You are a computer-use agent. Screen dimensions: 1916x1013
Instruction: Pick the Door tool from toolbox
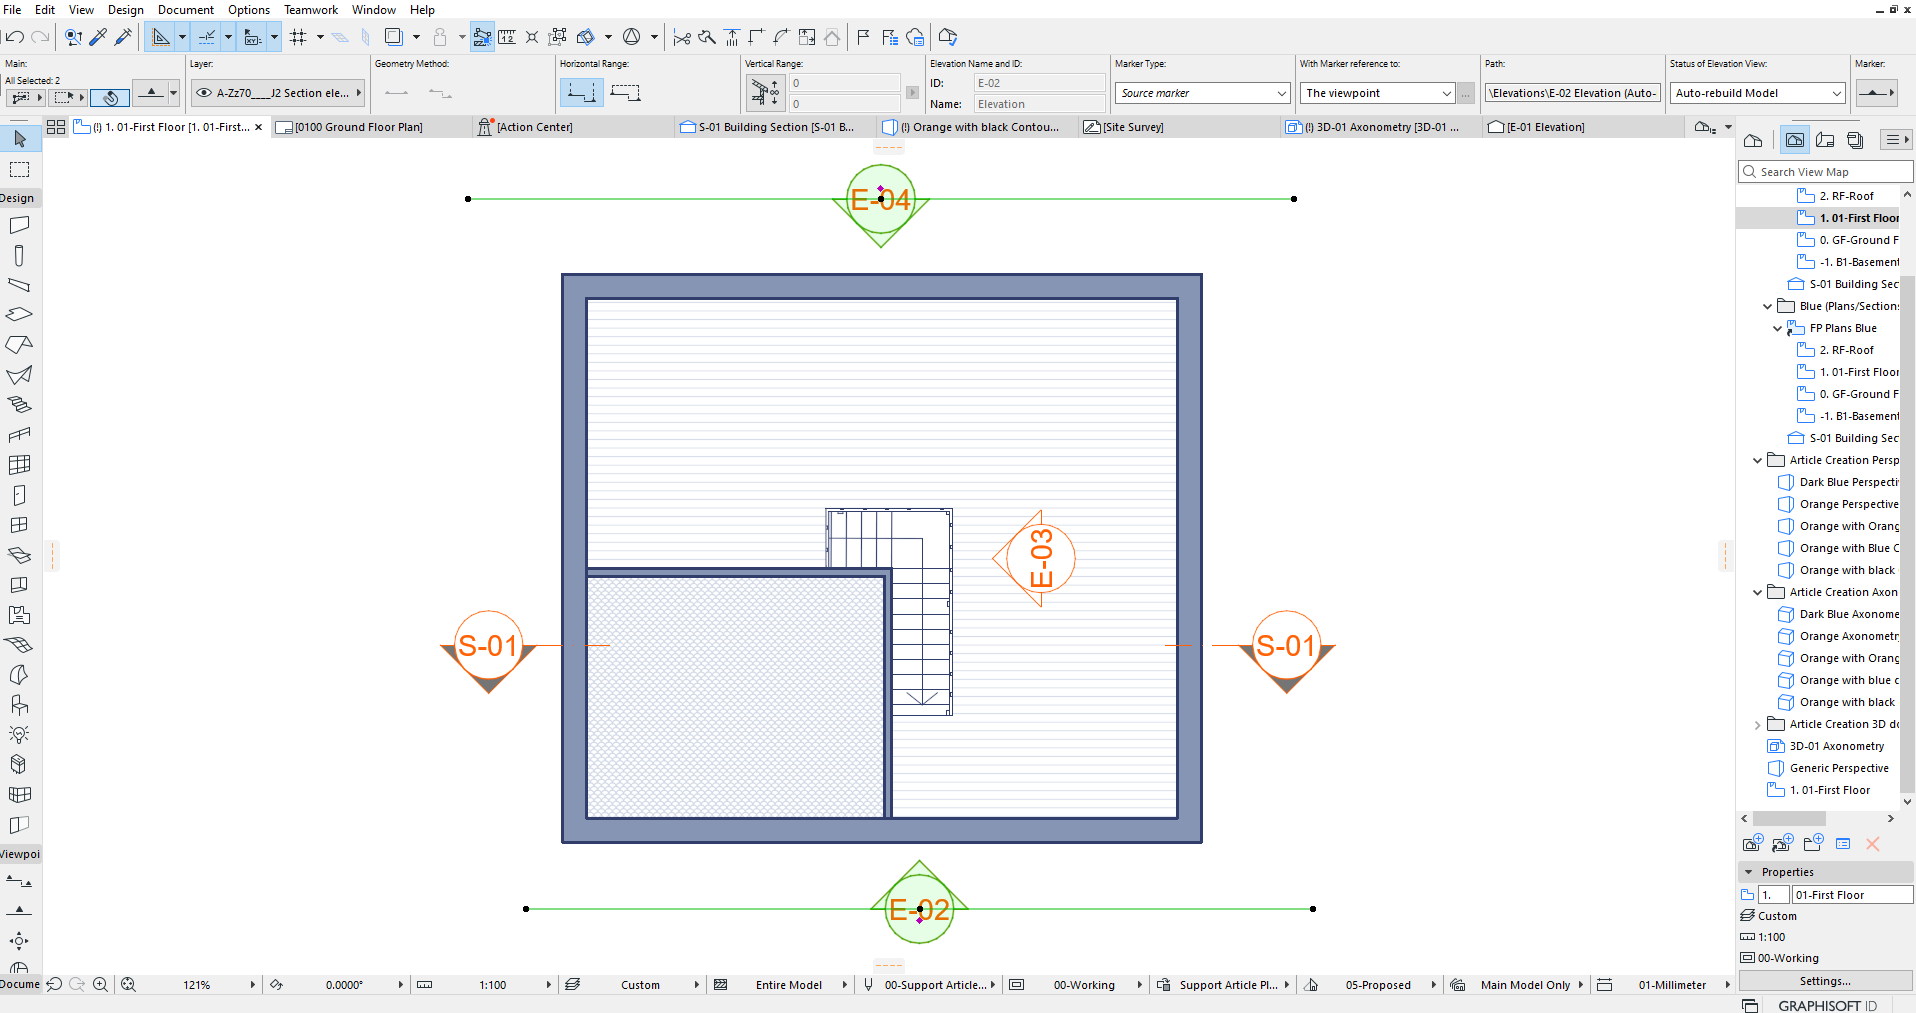click(19, 495)
